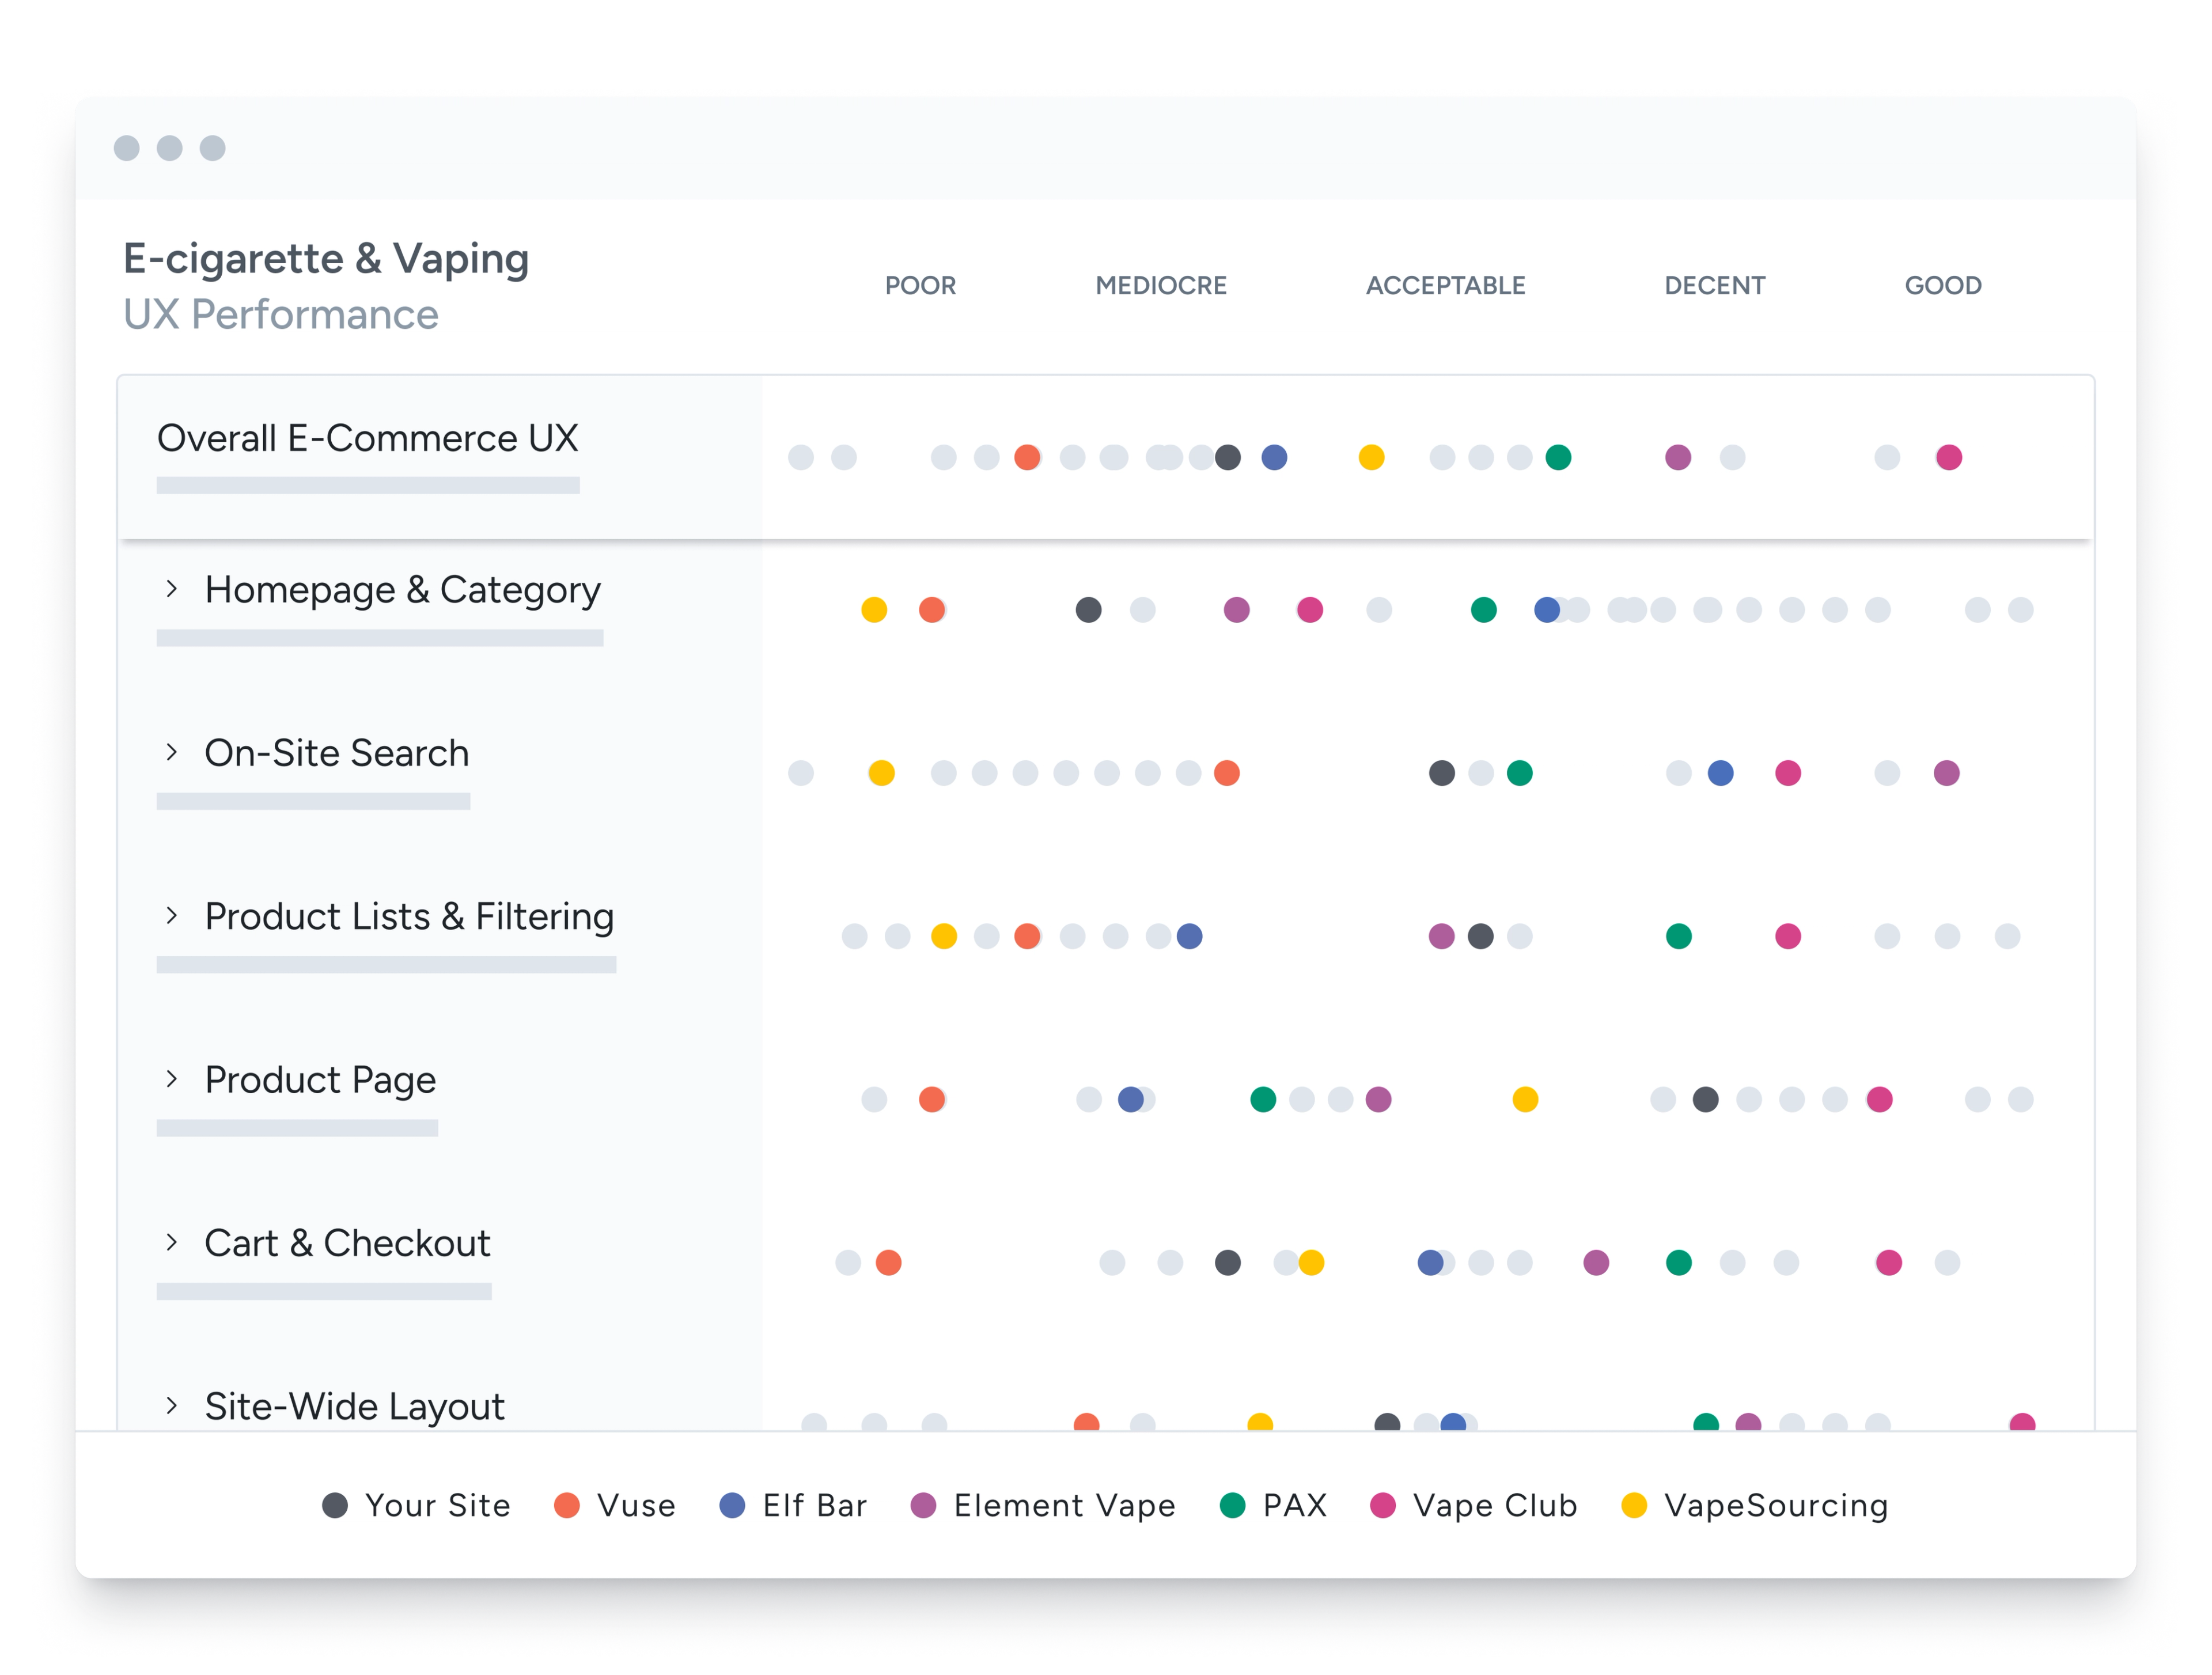Toggle the Your Site legend dot
The image size is (2212, 1675).
pyautogui.click(x=335, y=1505)
